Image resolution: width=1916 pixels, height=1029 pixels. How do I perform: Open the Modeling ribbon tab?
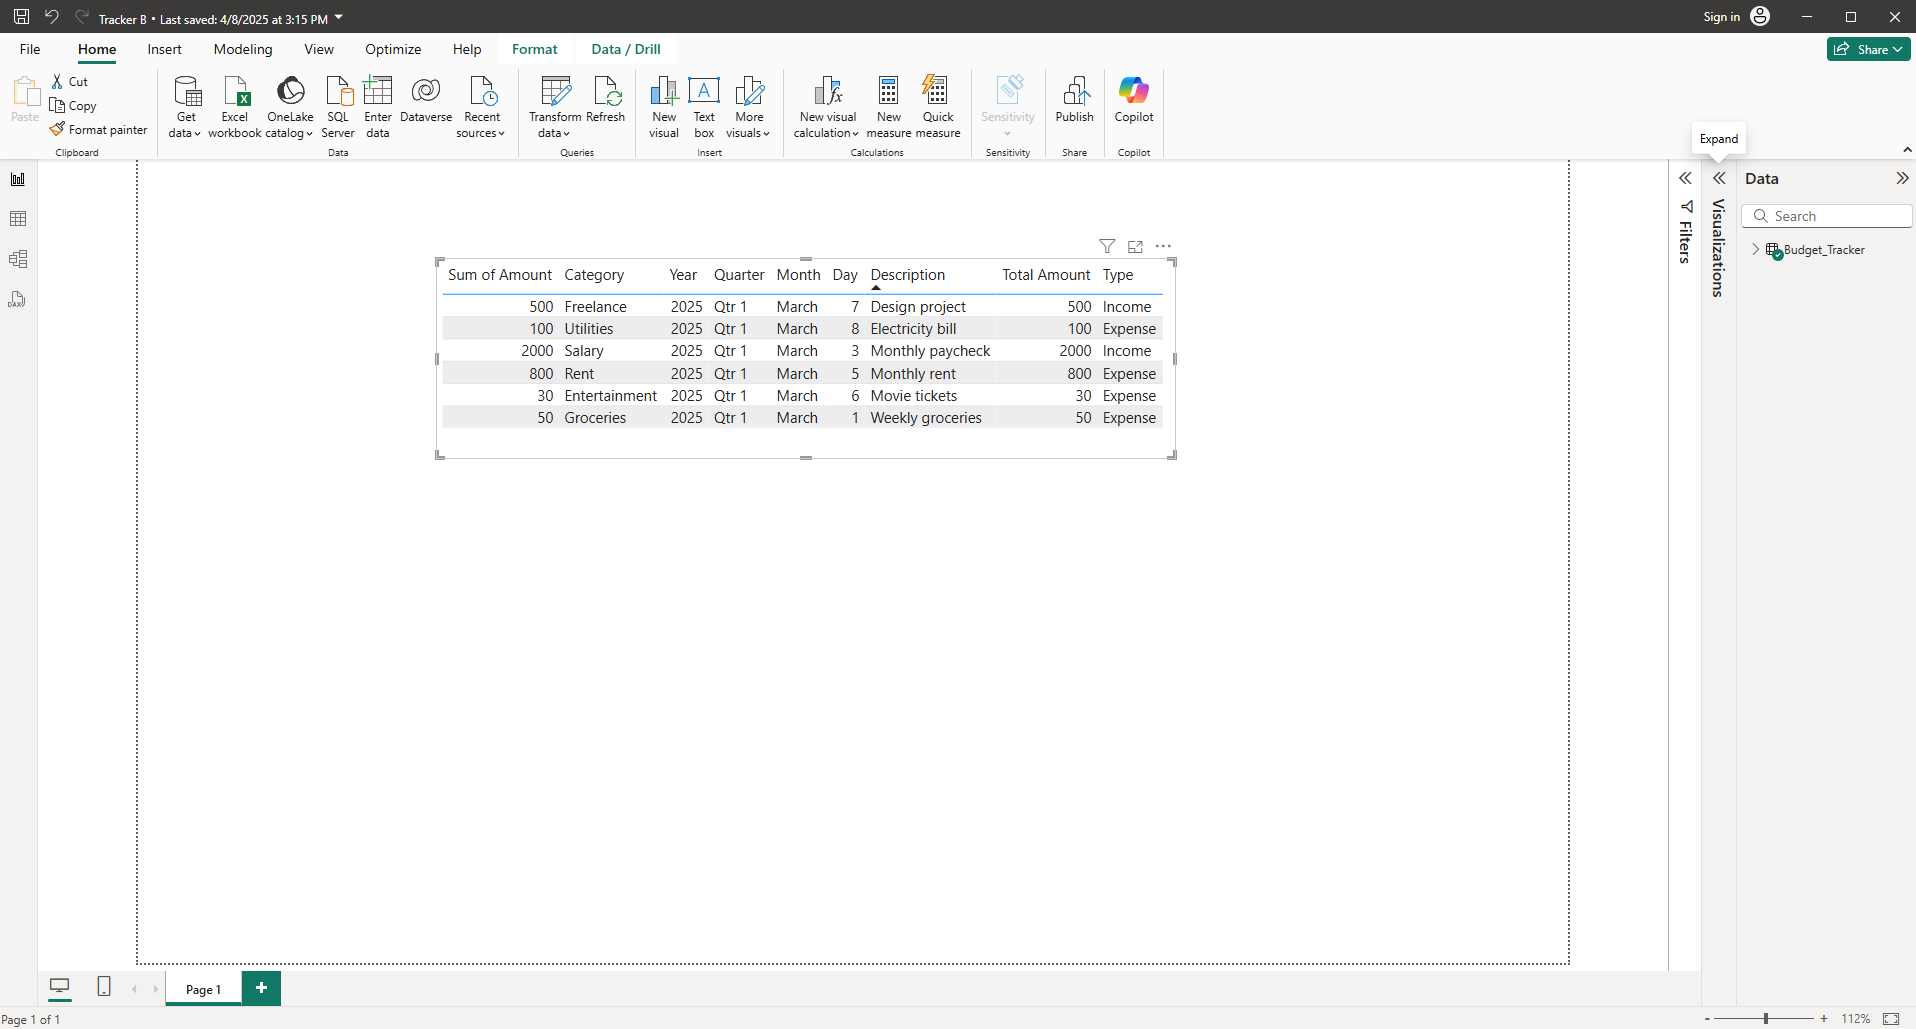(x=243, y=49)
